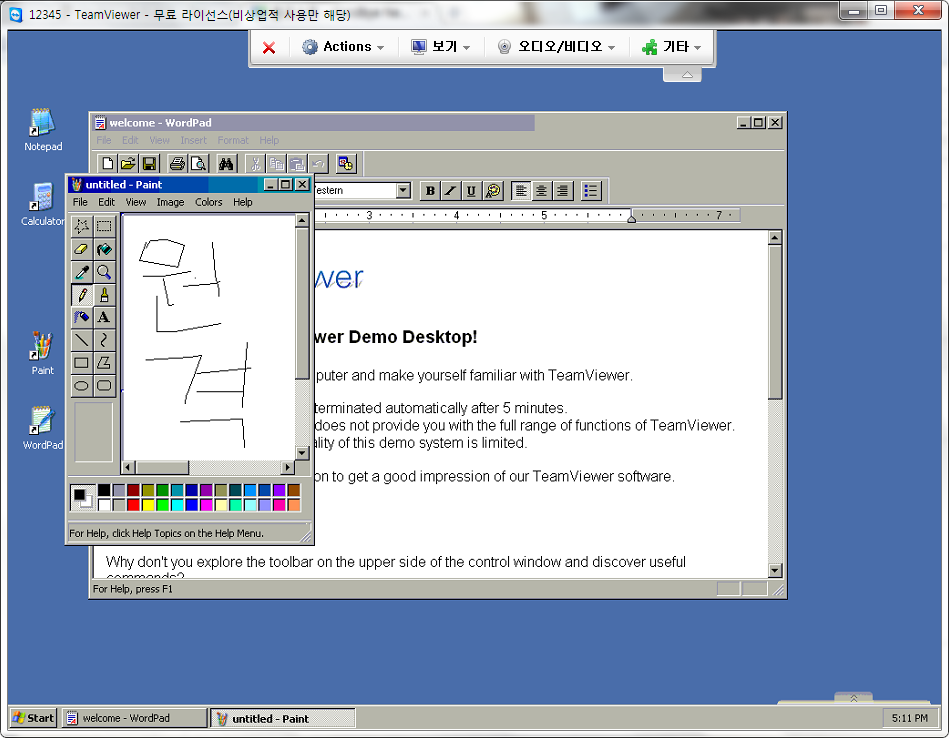Toggle Bold formatting in WordPad
The height and width of the screenshot is (738, 949).
[x=430, y=191]
